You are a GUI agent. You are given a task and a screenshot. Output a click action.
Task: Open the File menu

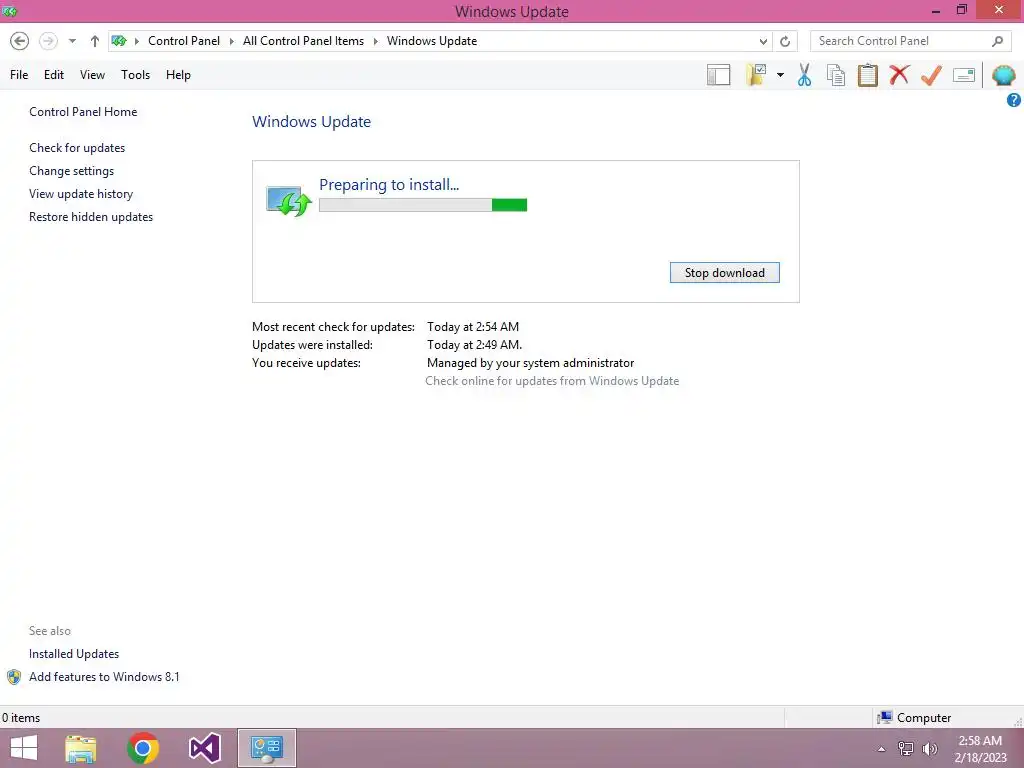pos(19,75)
